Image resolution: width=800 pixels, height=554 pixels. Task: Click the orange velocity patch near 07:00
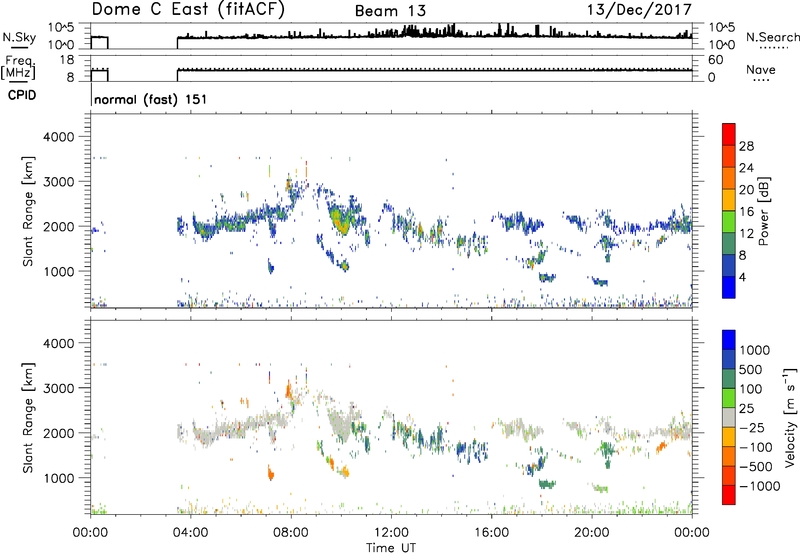tap(270, 473)
